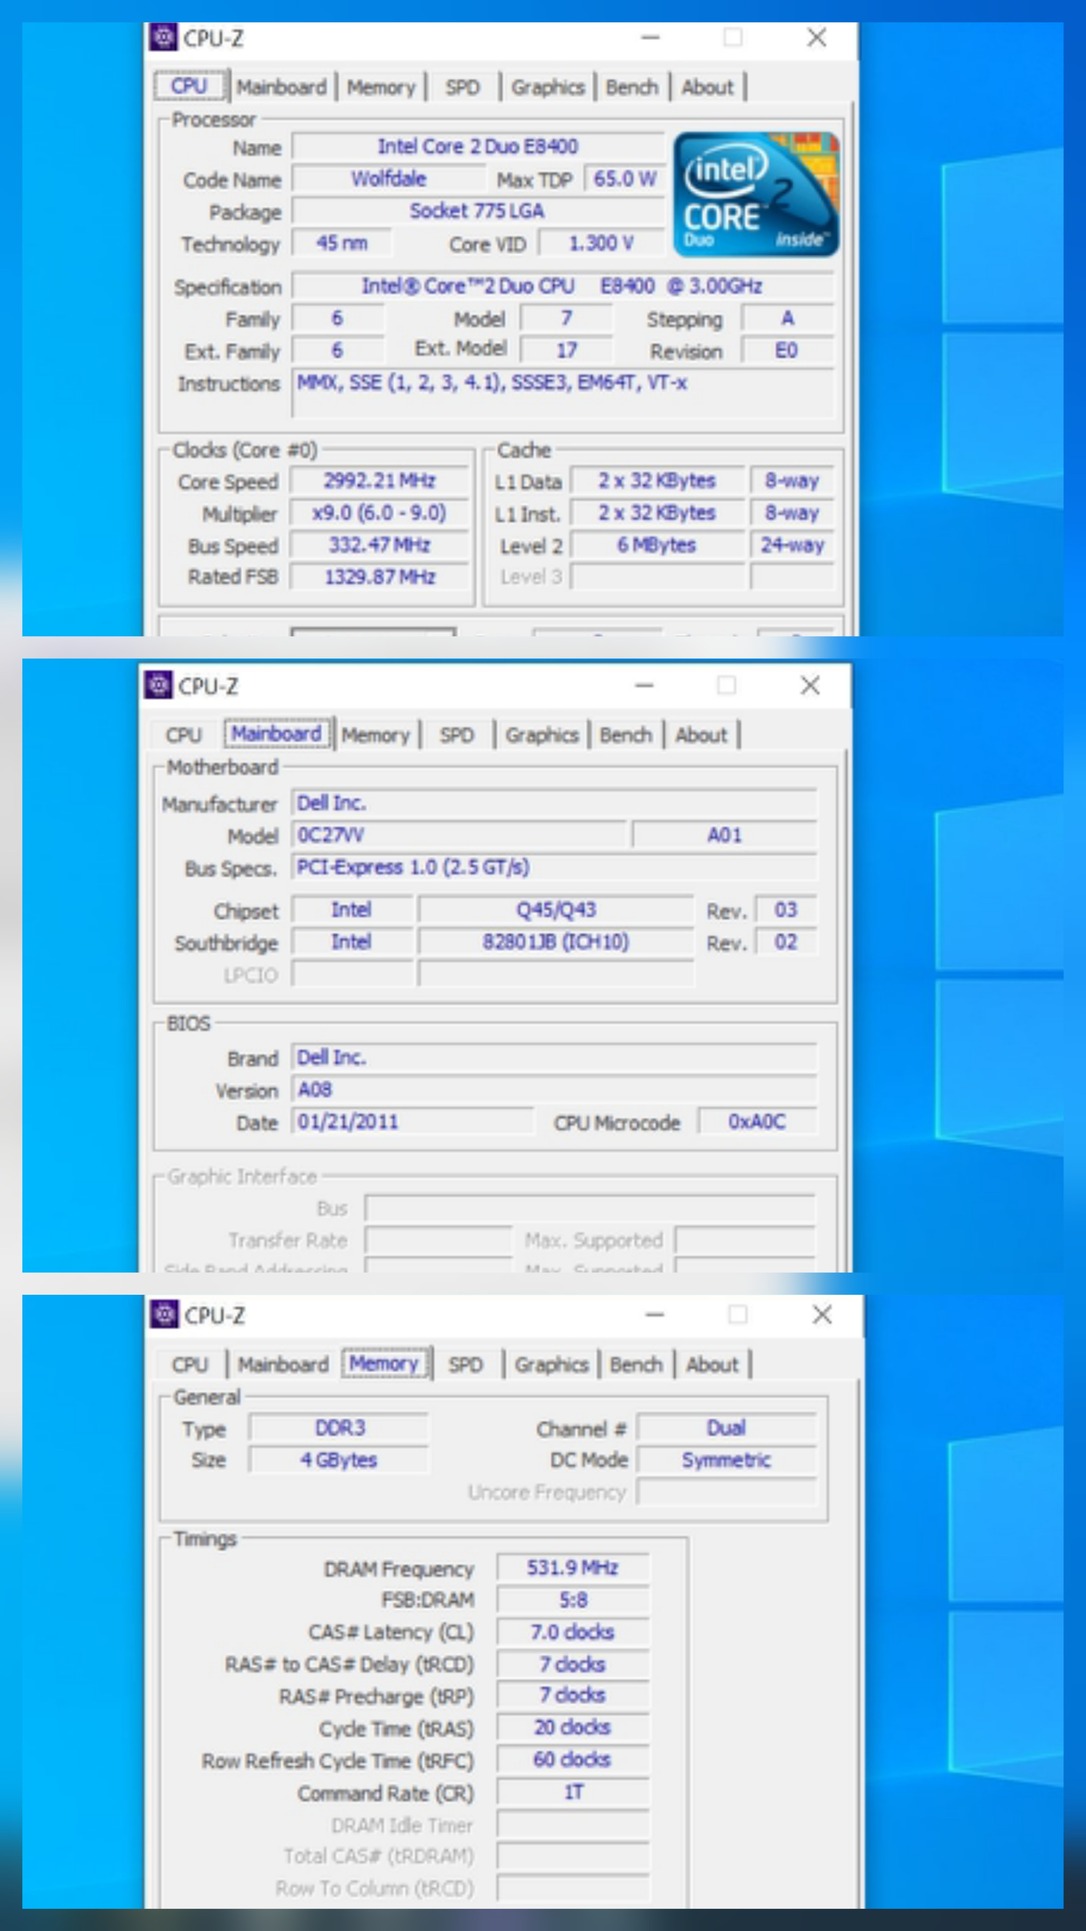Go to CPU tab in Memory window

coord(190,1364)
